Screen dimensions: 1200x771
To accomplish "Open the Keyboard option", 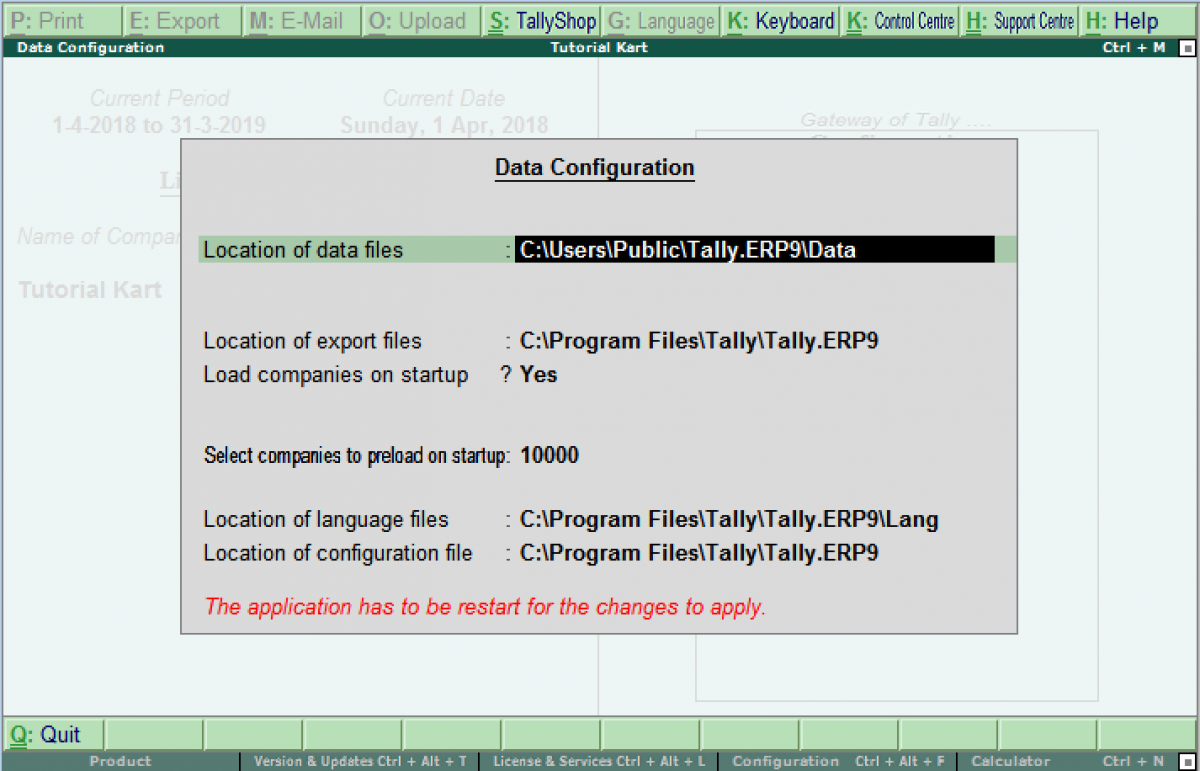I will tap(780, 20).
